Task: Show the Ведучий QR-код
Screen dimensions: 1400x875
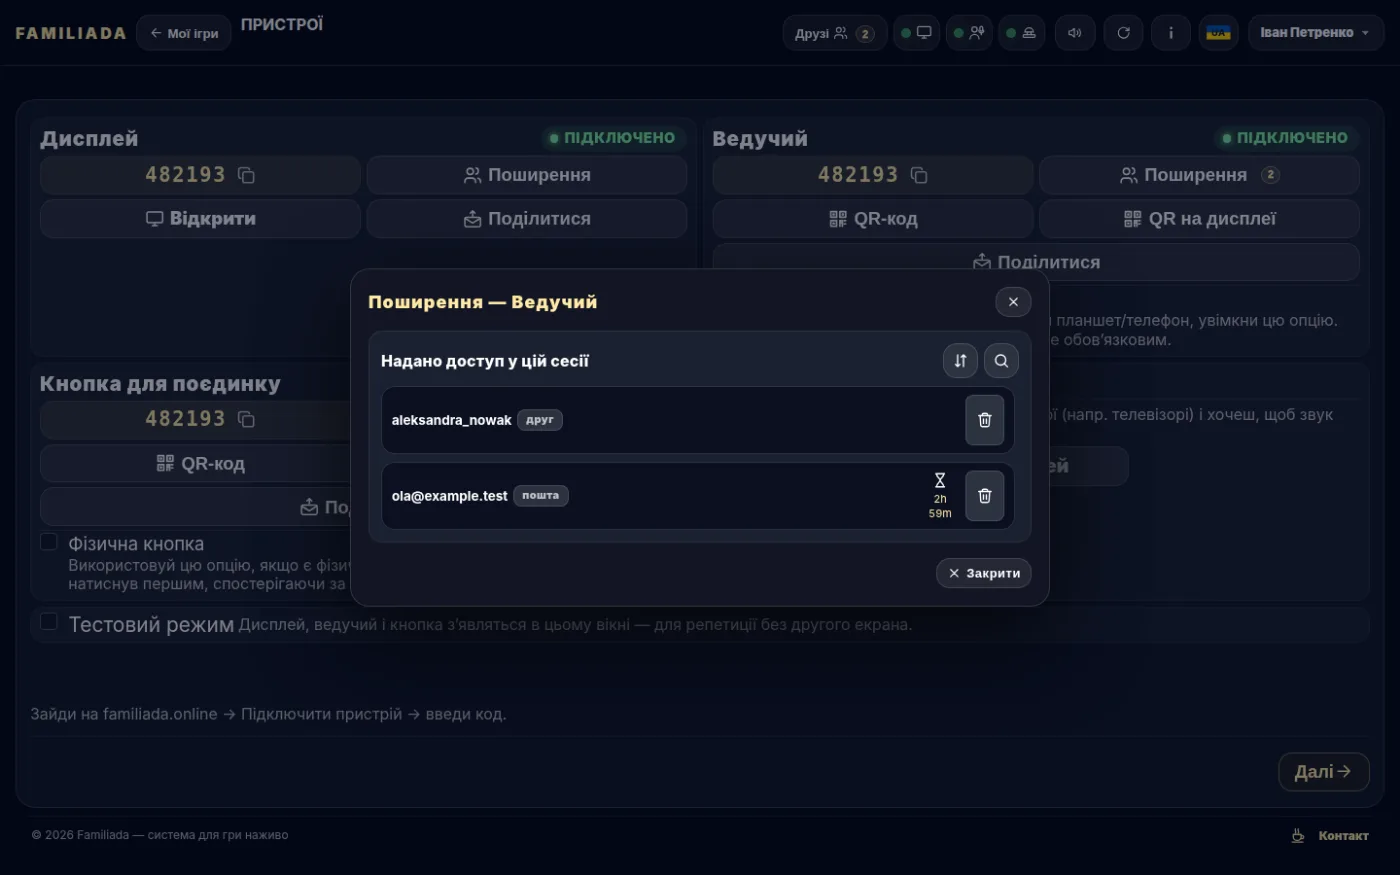Action: (873, 219)
